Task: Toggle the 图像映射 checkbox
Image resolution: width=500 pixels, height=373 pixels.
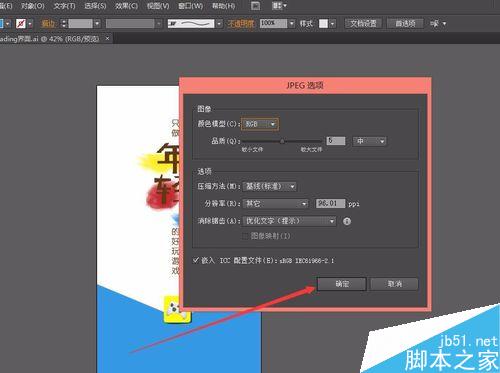Action: coord(245,236)
